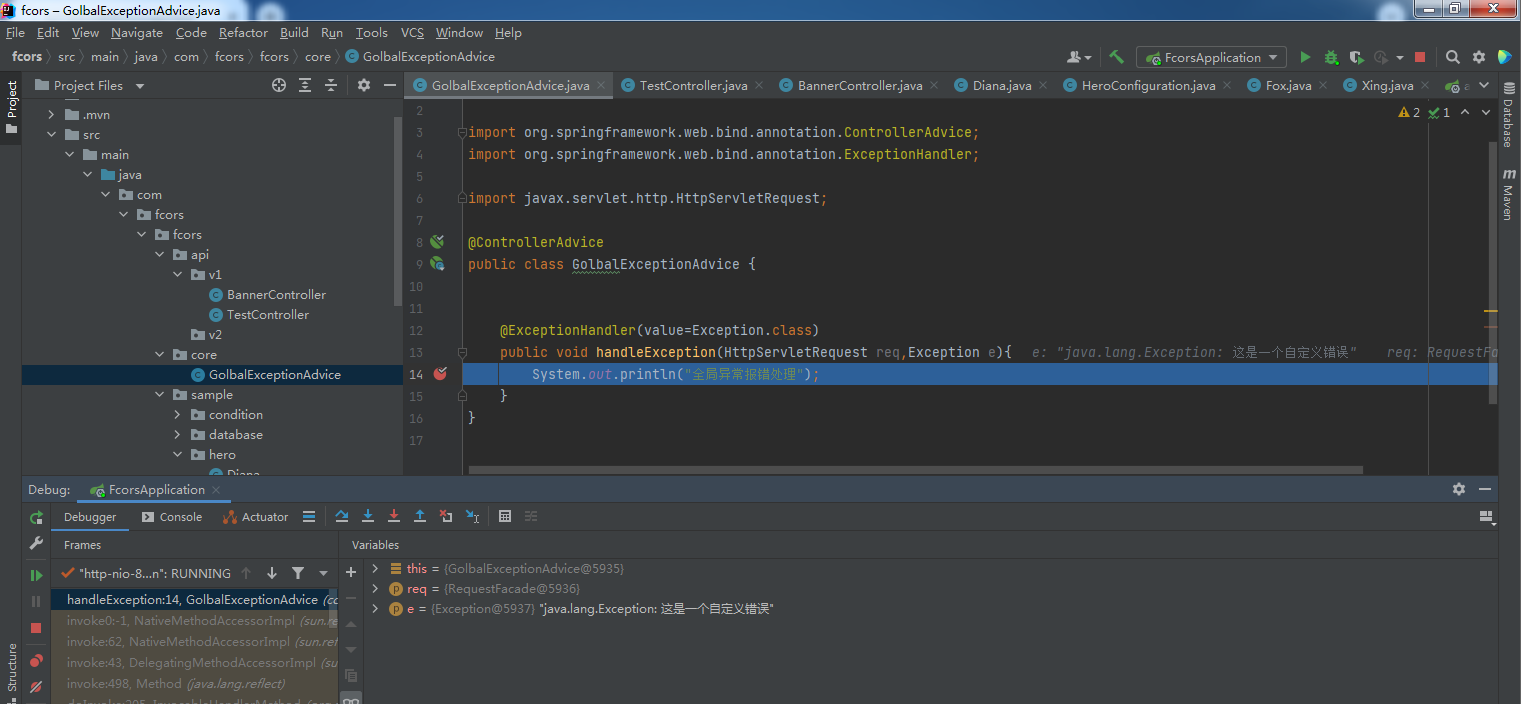Rerun FcorsApplication in the debug panel
This screenshot has height=704, width=1521.
click(x=36, y=517)
